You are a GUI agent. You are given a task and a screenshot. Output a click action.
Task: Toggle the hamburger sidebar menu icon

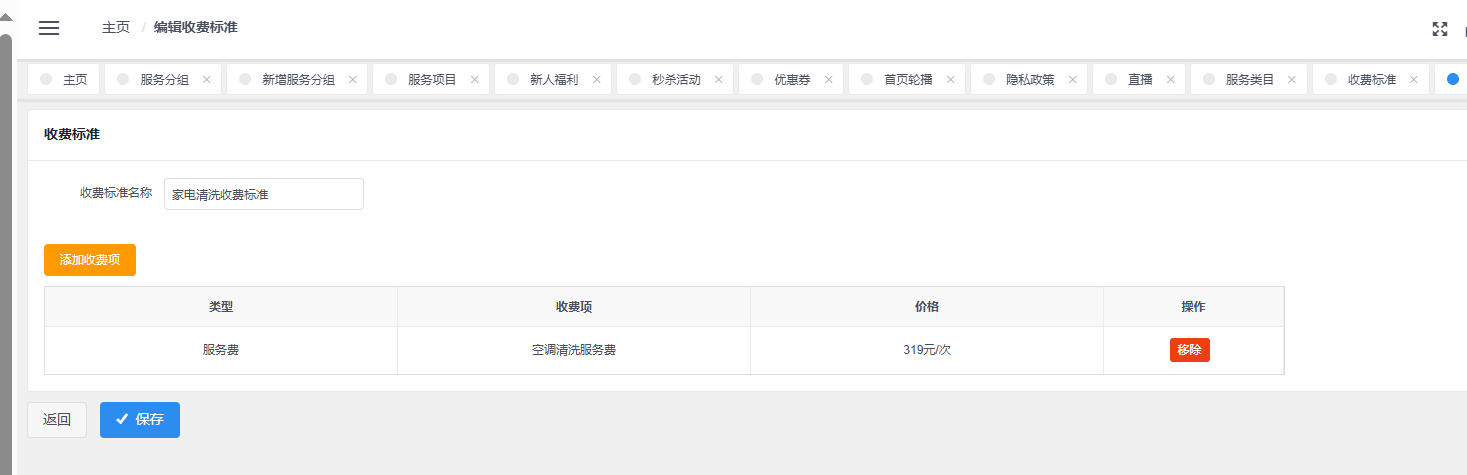[49, 28]
